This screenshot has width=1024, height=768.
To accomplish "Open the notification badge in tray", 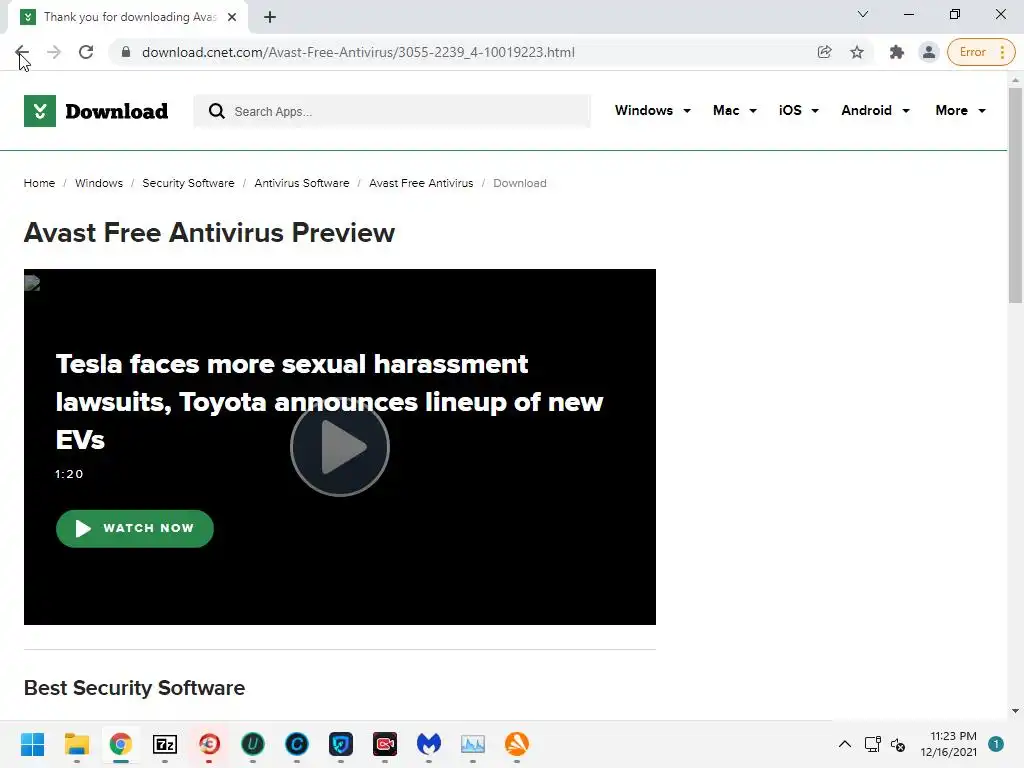I will (x=996, y=744).
